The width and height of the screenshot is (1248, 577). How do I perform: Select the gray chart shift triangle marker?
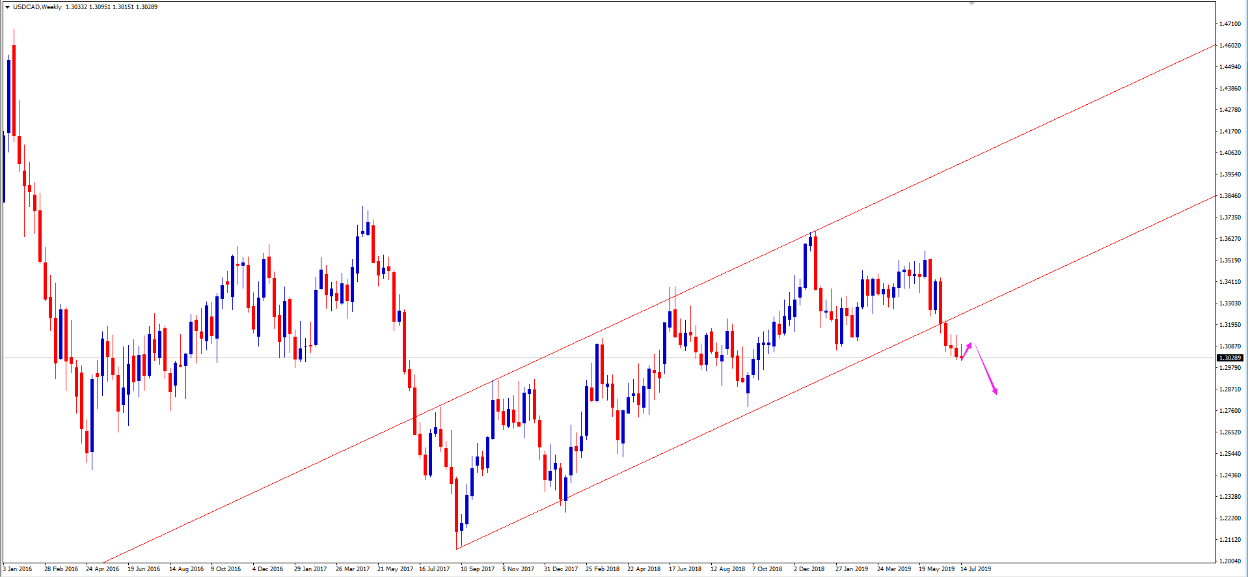pos(969,3)
